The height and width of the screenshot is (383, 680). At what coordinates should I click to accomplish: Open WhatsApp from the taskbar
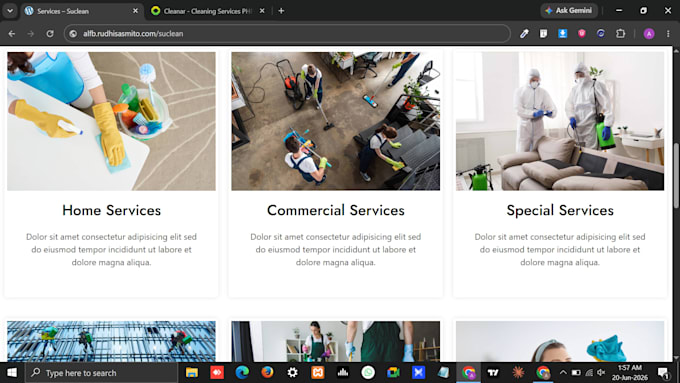[368, 373]
